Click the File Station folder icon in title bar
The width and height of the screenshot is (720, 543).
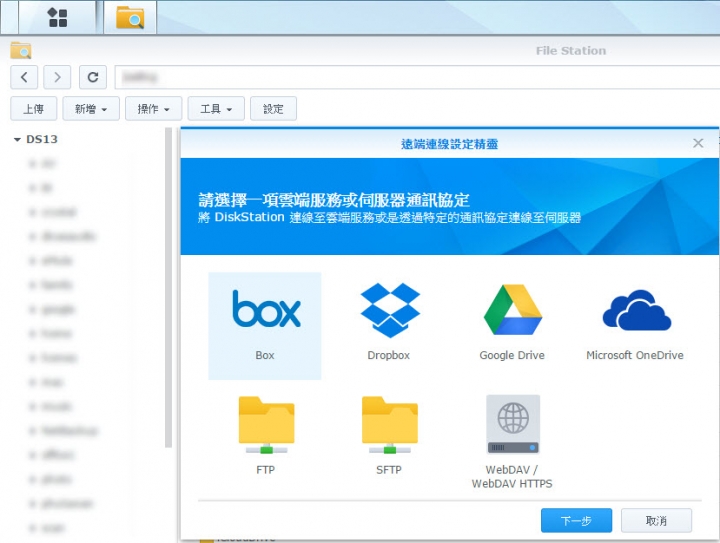pyautogui.click(x=21, y=50)
